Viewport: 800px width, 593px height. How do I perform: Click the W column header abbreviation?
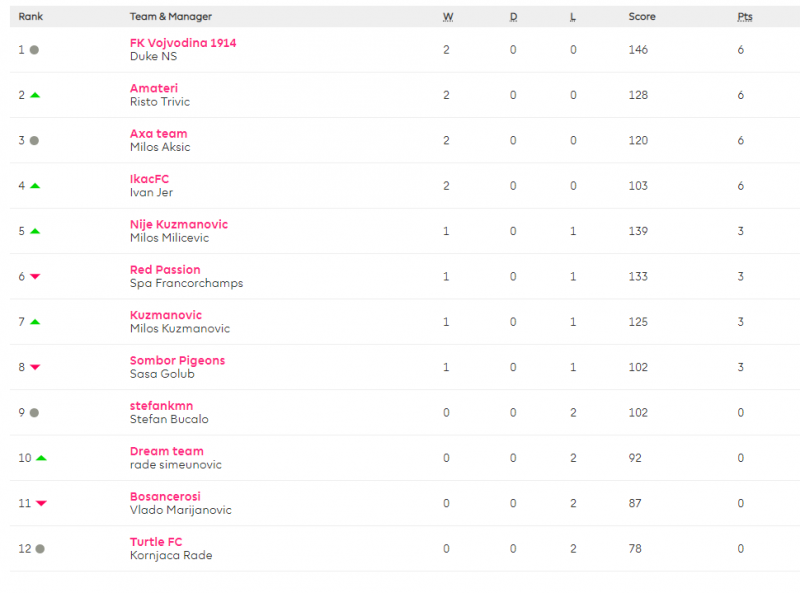pos(447,17)
